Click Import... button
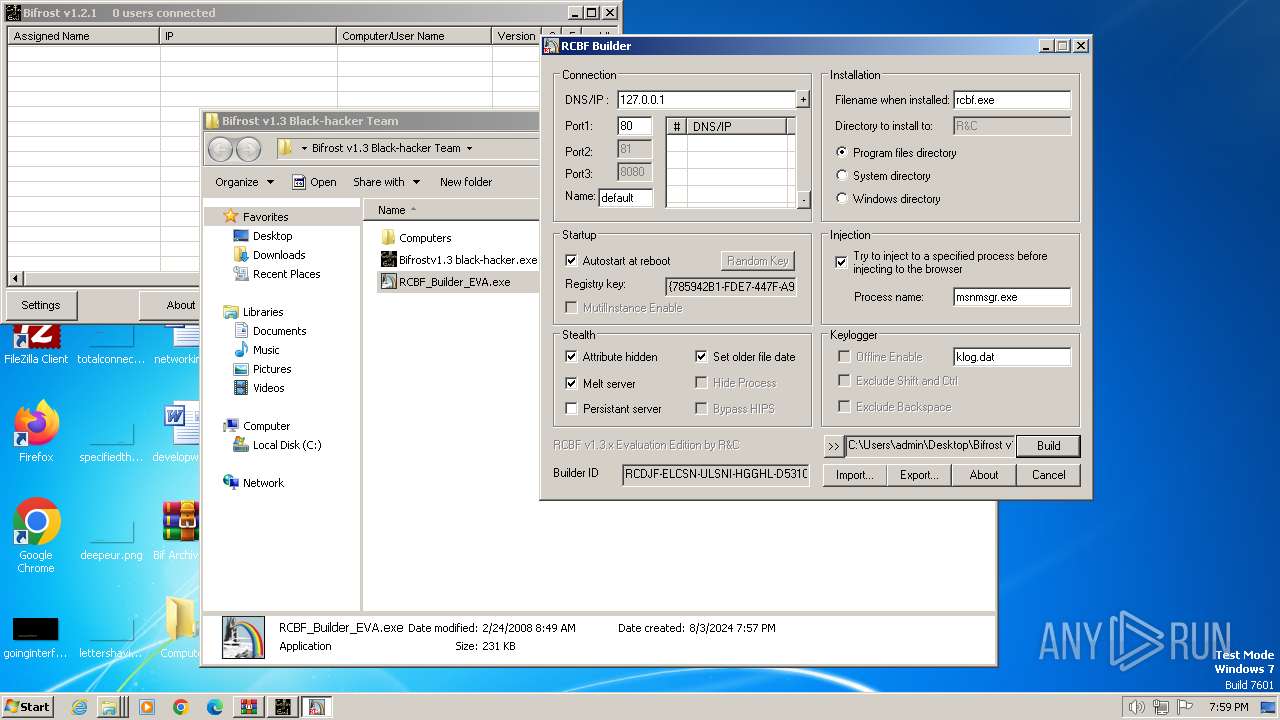Viewport: 1280px width, 720px height. [x=854, y=475]
